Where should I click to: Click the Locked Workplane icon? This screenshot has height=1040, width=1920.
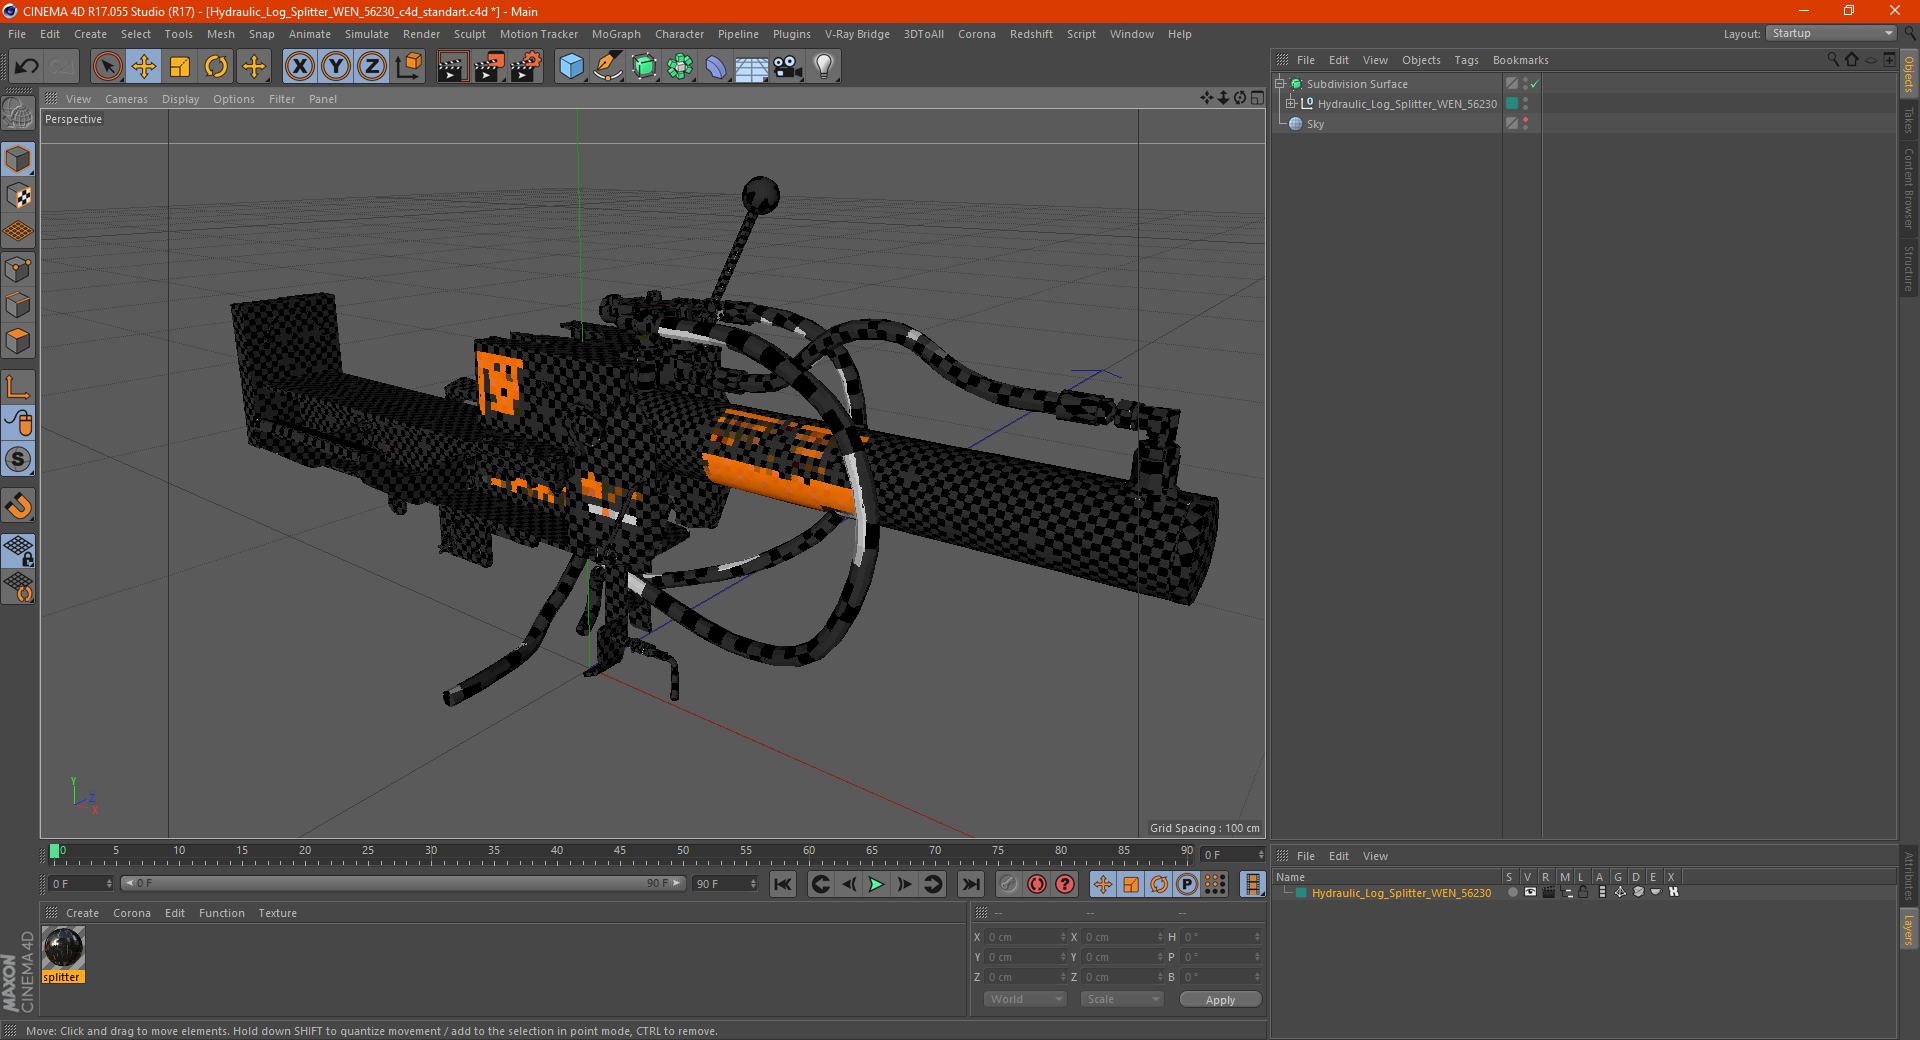tap(18, 550)
